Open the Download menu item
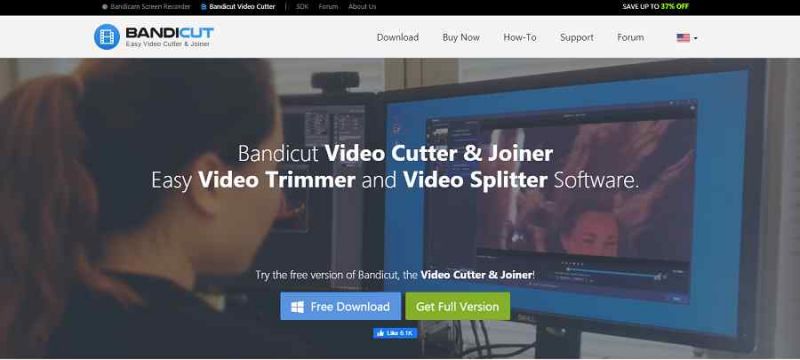The image size is (800, 360). pyautogui.click(x=397, y=37)
